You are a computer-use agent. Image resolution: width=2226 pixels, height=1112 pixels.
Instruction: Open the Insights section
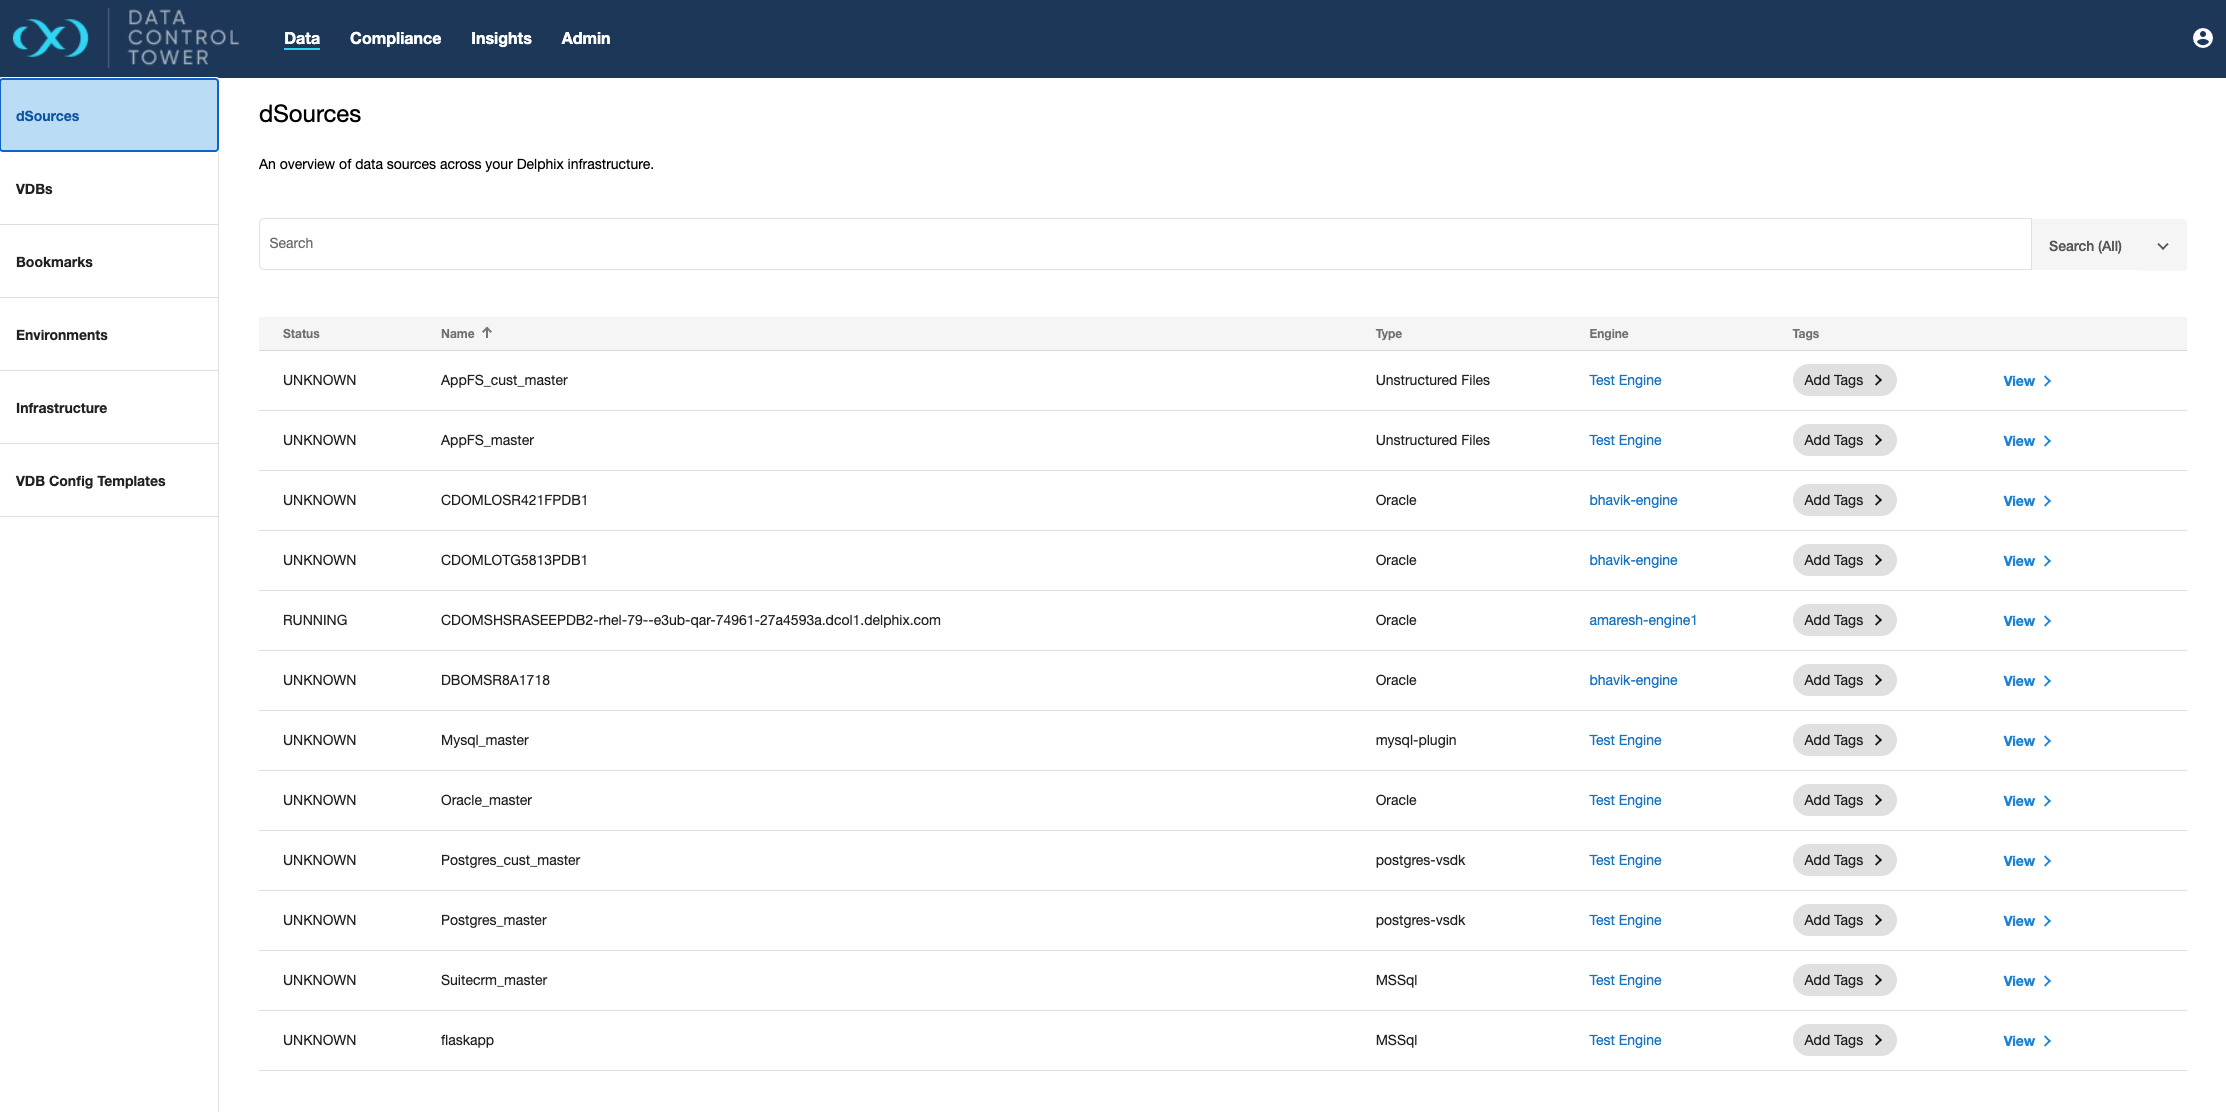[501, 38]
